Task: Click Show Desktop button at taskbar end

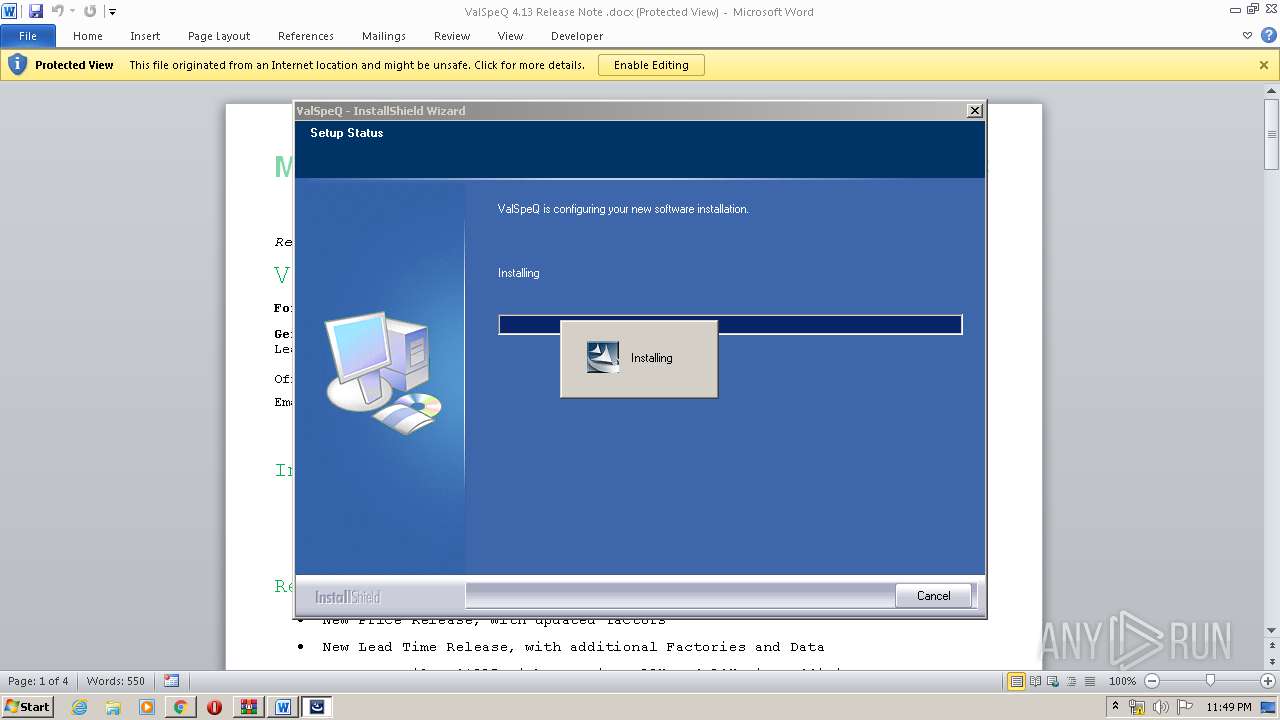Action: (1269, 707)
